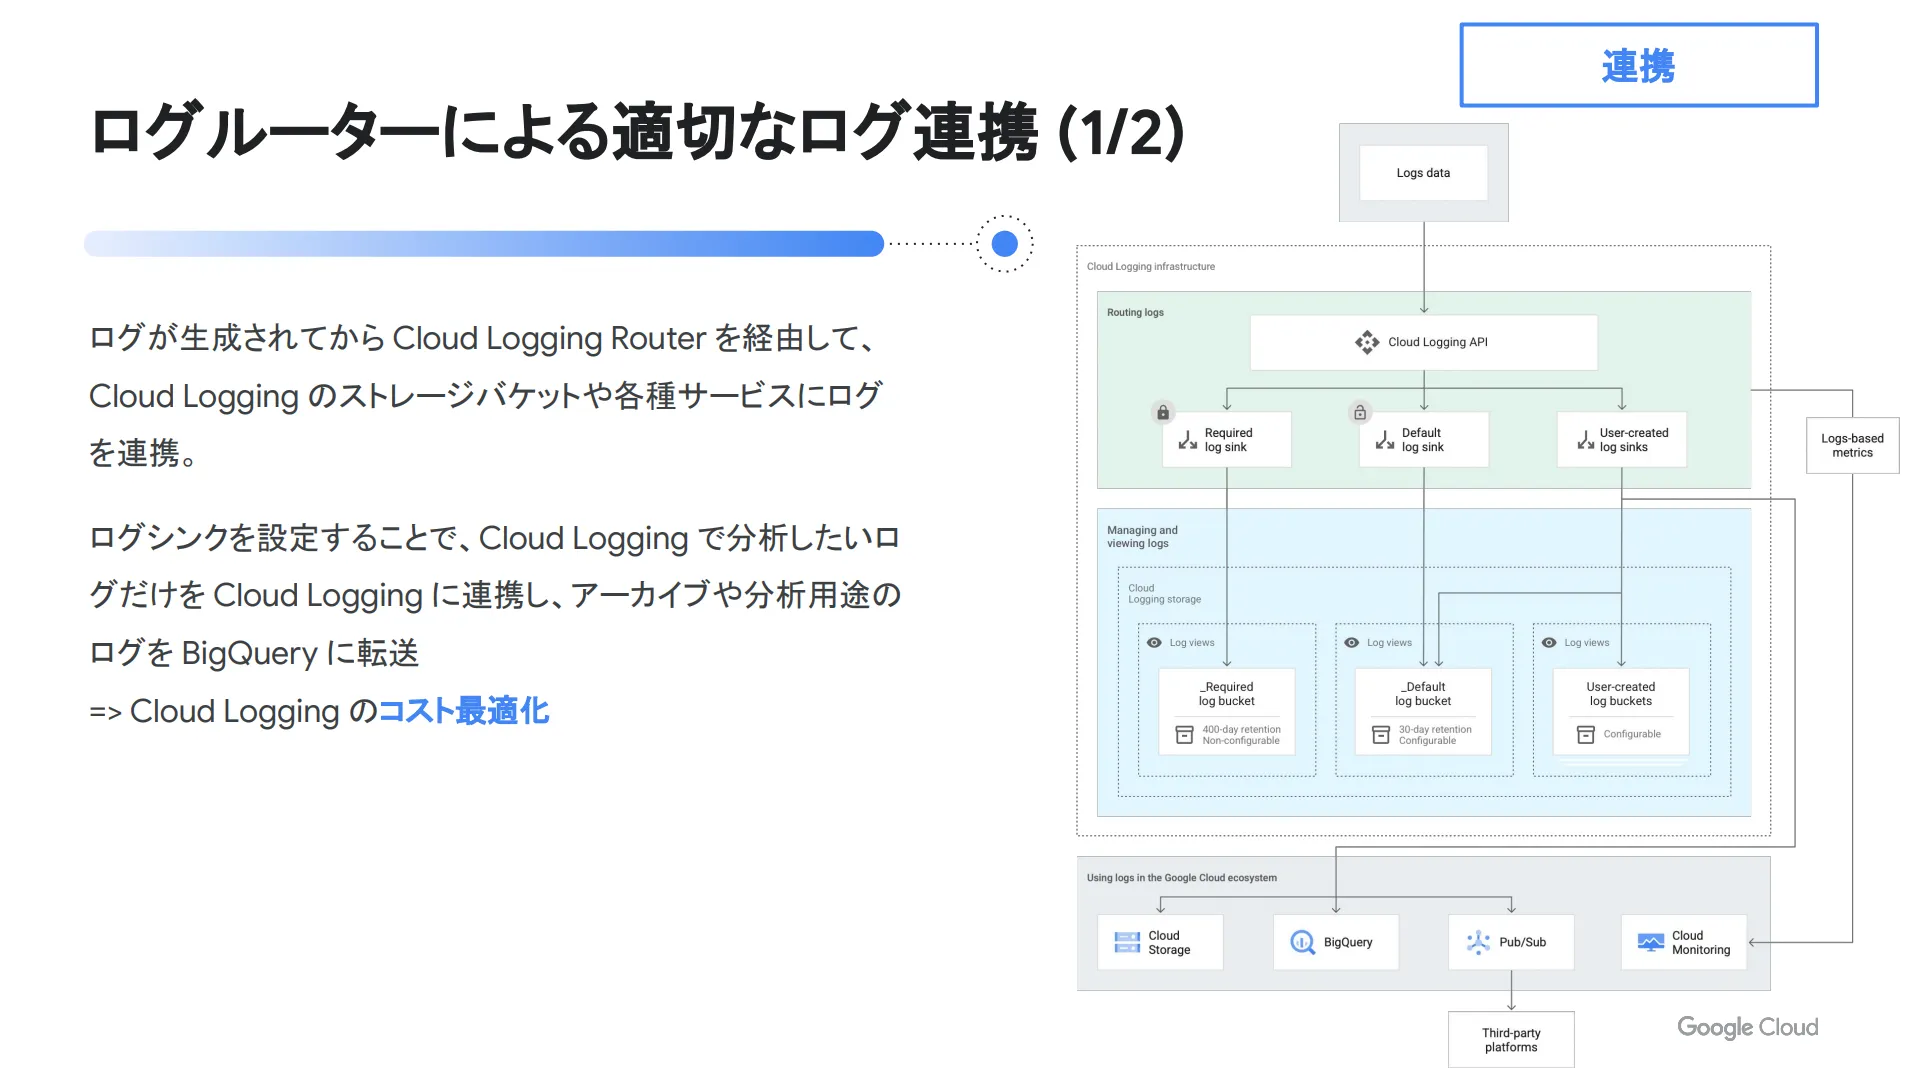Click the Log views label over _Default bucket
Image resolution: width=1912 pixels, height=1068 pixels.
tap(1389, 643)
